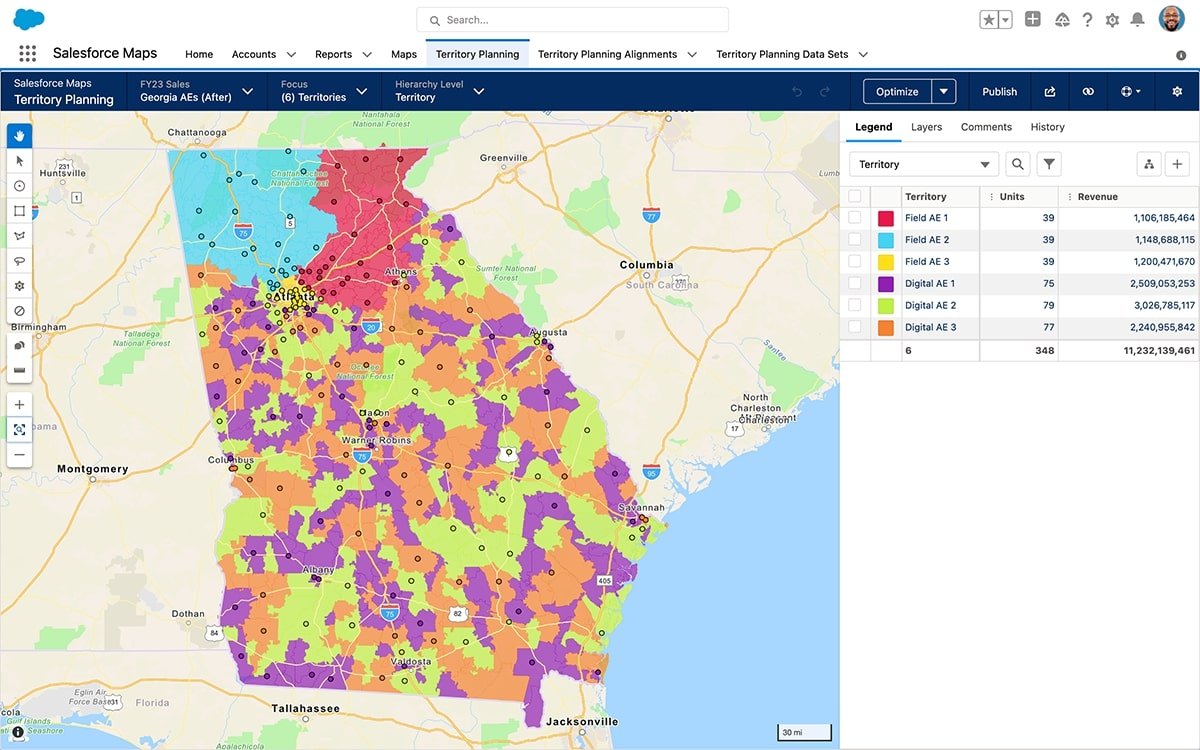Check the select-all checkbox in the table header

(856, 196)
